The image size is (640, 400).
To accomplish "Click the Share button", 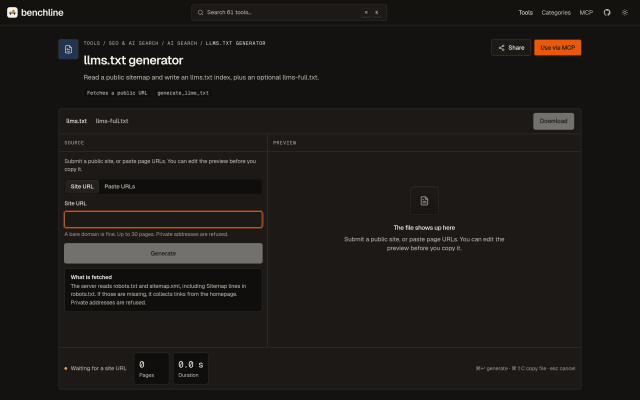I will (511, 48).
